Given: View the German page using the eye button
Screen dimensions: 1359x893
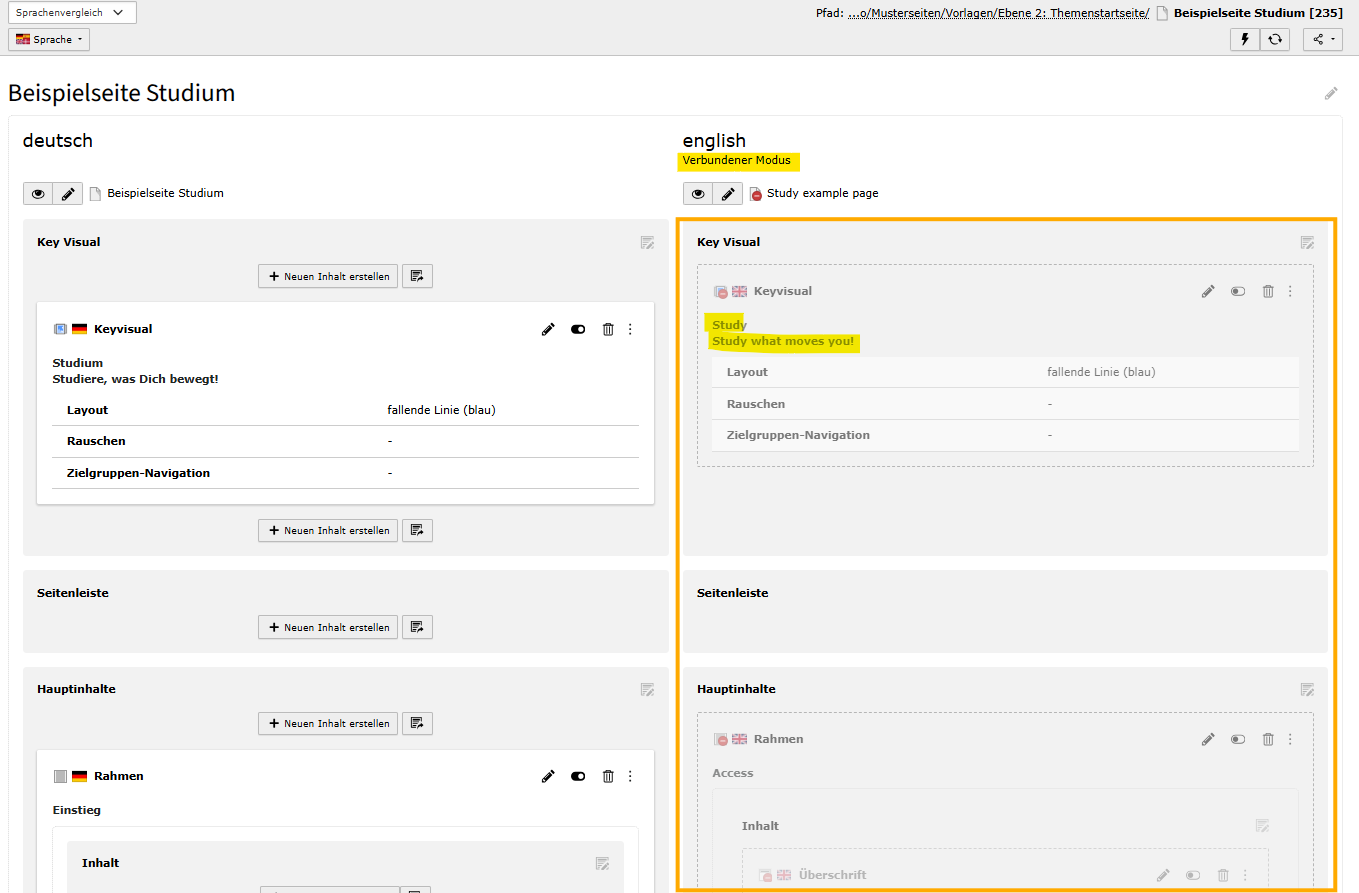Looking at the screenshot, I should click(x=38, y=193).
